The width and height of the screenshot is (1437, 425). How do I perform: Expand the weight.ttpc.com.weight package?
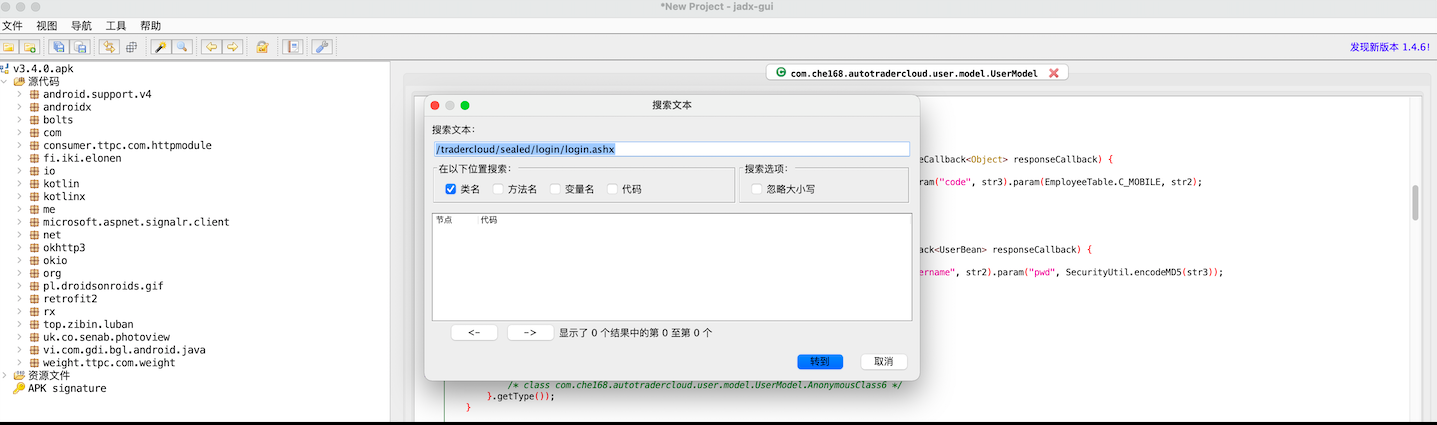click(19, 363)
